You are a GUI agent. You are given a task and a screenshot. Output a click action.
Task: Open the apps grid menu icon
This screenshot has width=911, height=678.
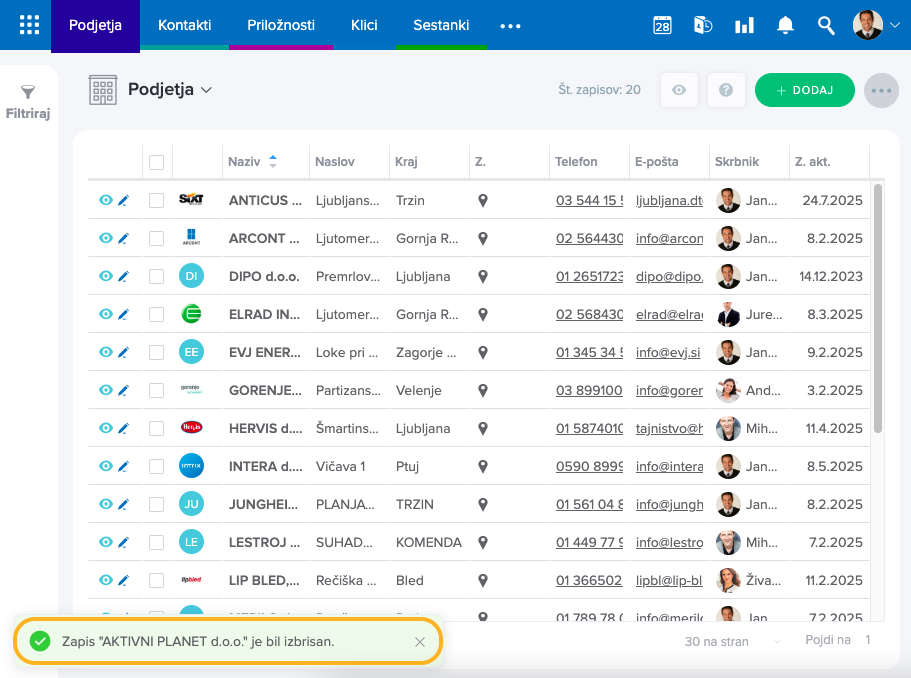point(30,25)
